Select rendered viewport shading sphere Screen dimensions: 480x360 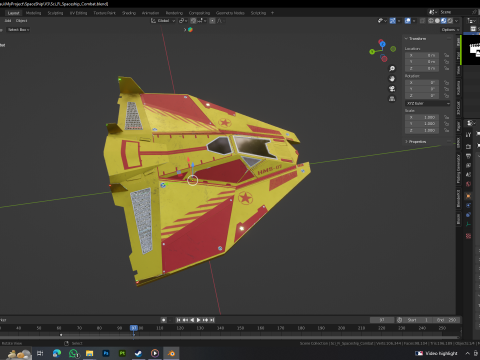pyautogui.click(x=450, y=21)
